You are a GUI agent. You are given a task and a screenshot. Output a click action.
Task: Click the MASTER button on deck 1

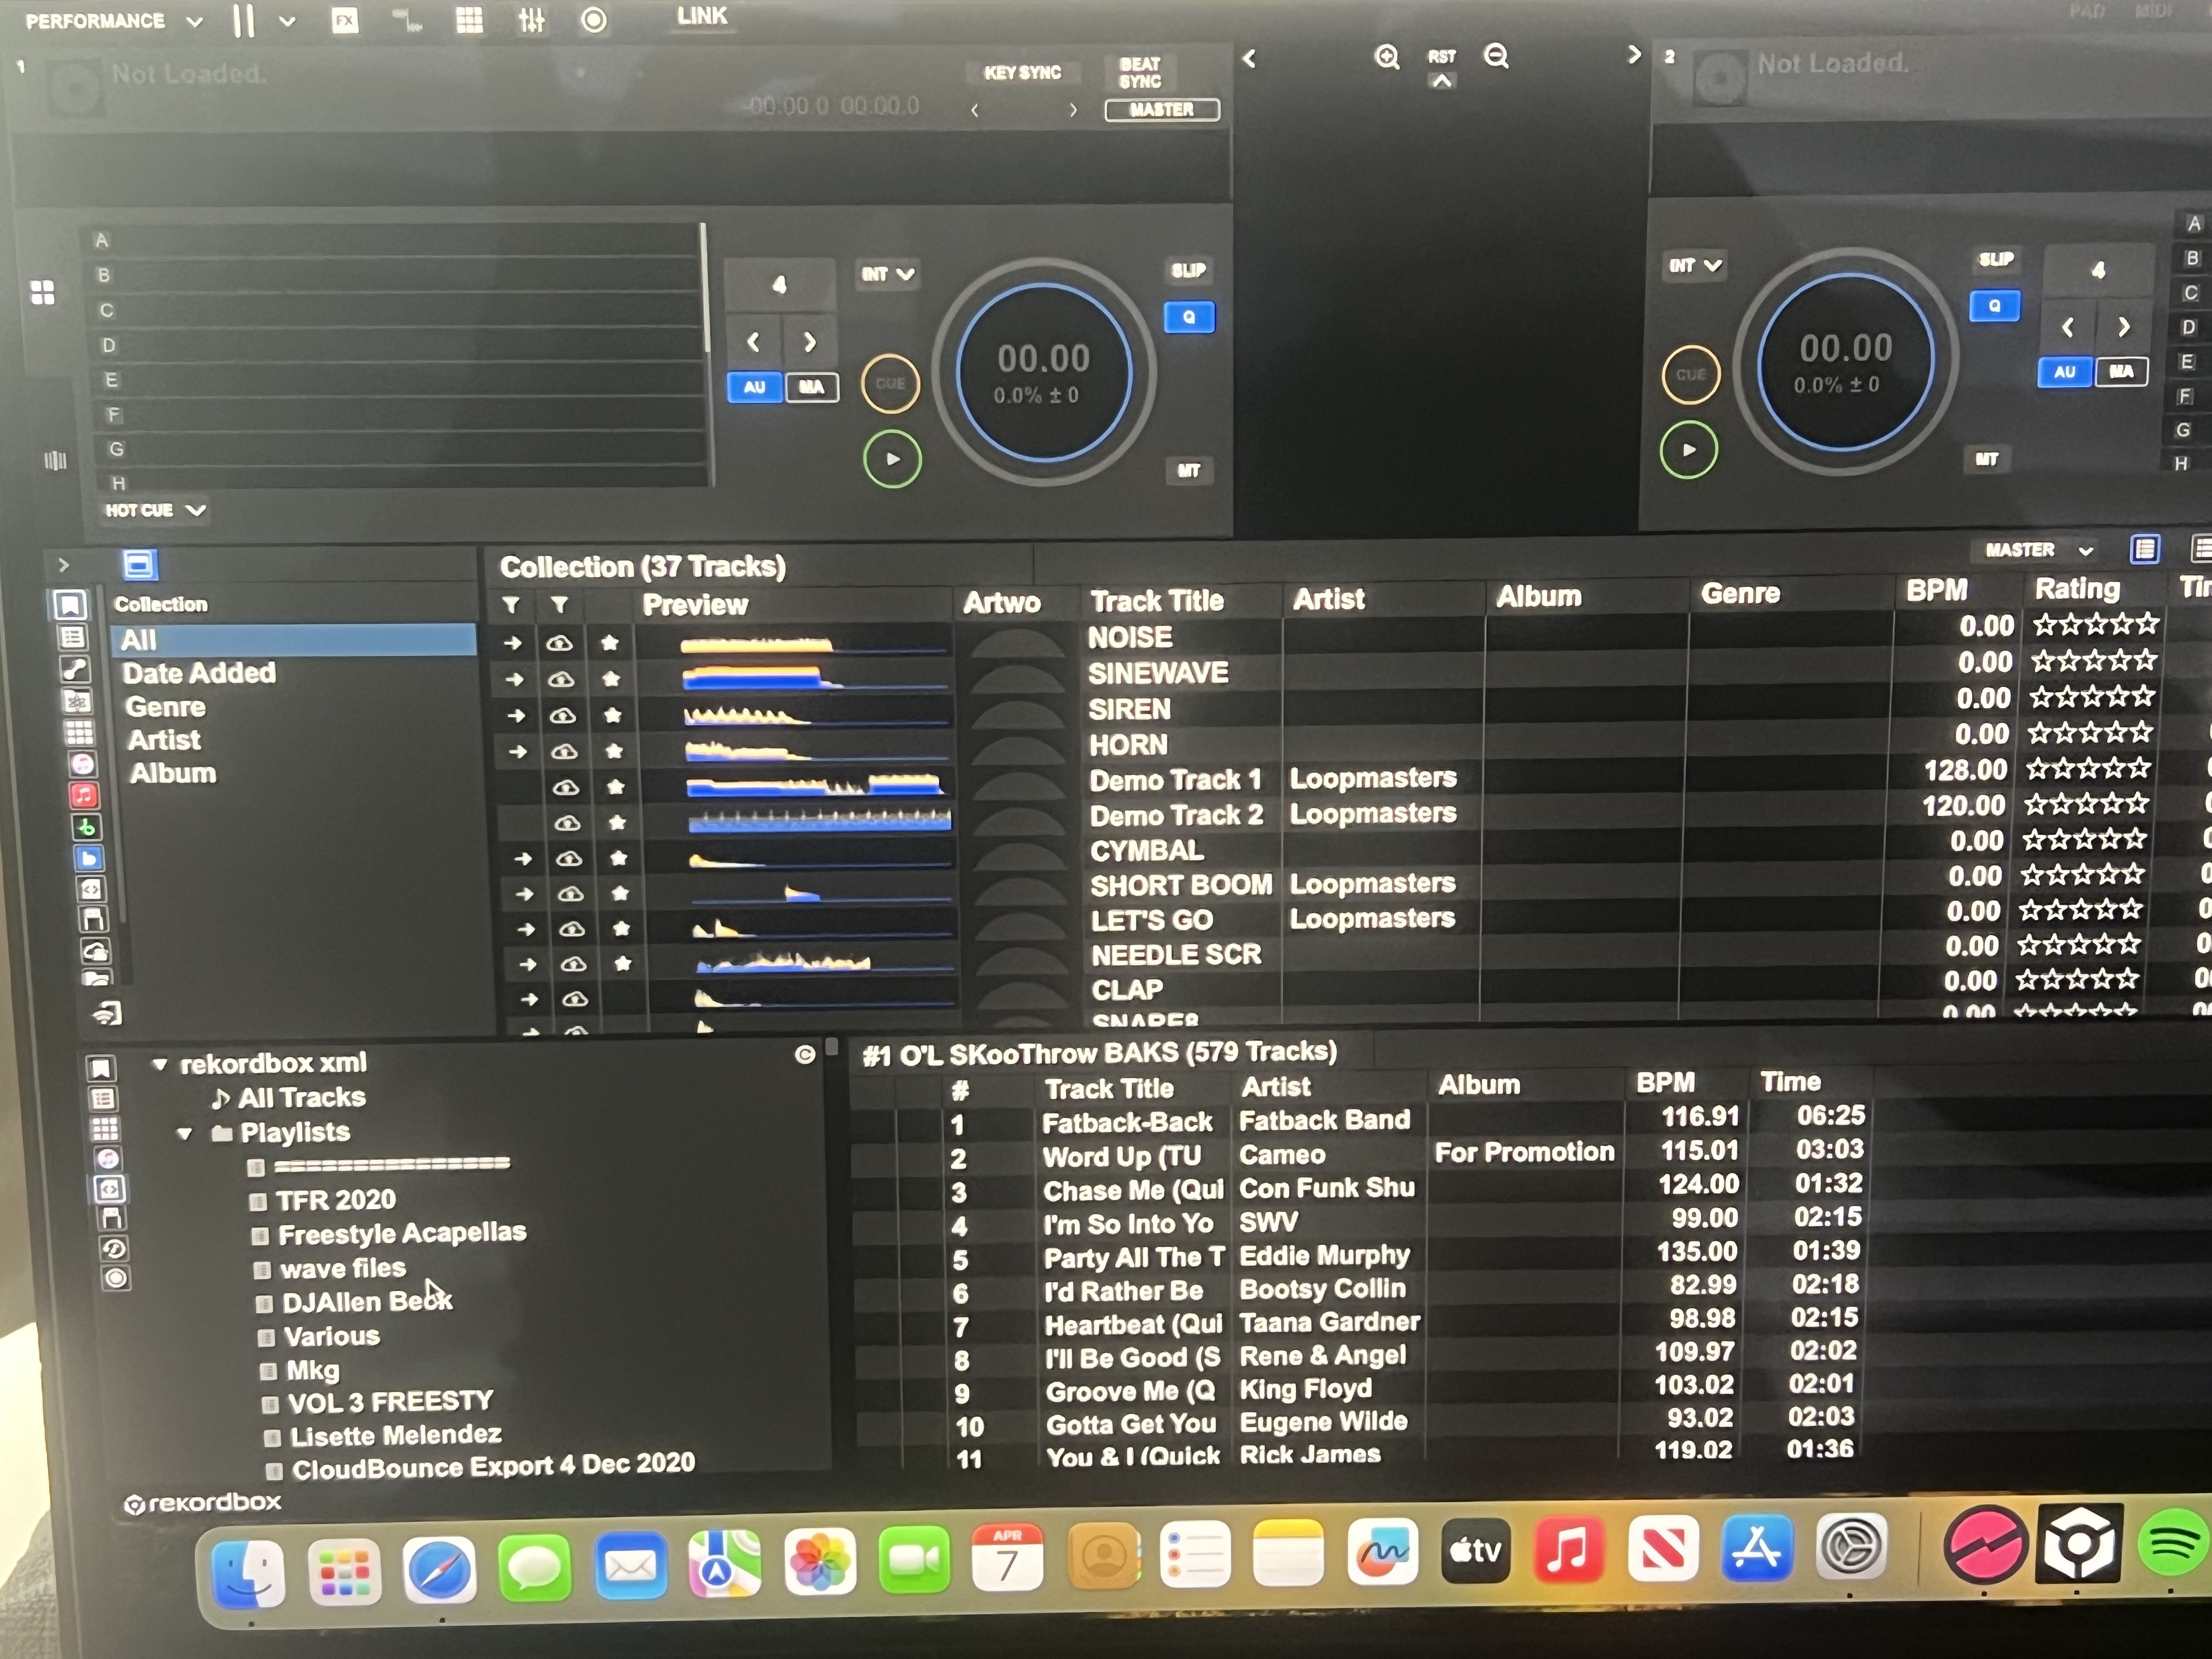coord(1161,110)
